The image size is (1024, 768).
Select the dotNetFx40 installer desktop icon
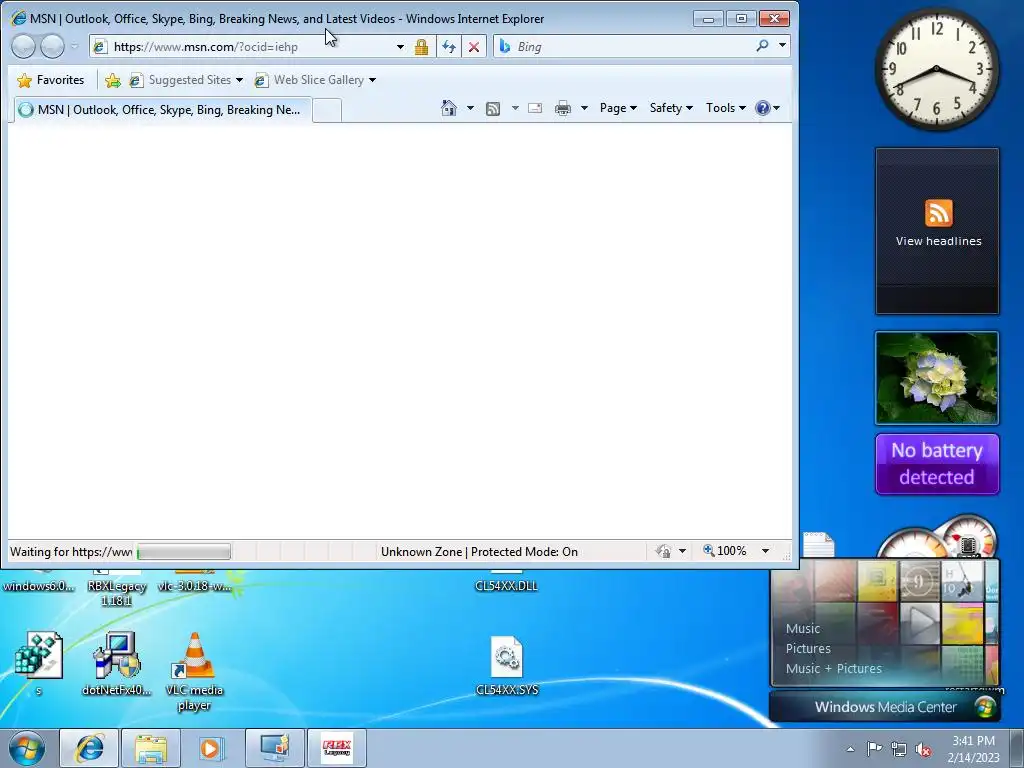pyautogui.click(x=116, y=664)
